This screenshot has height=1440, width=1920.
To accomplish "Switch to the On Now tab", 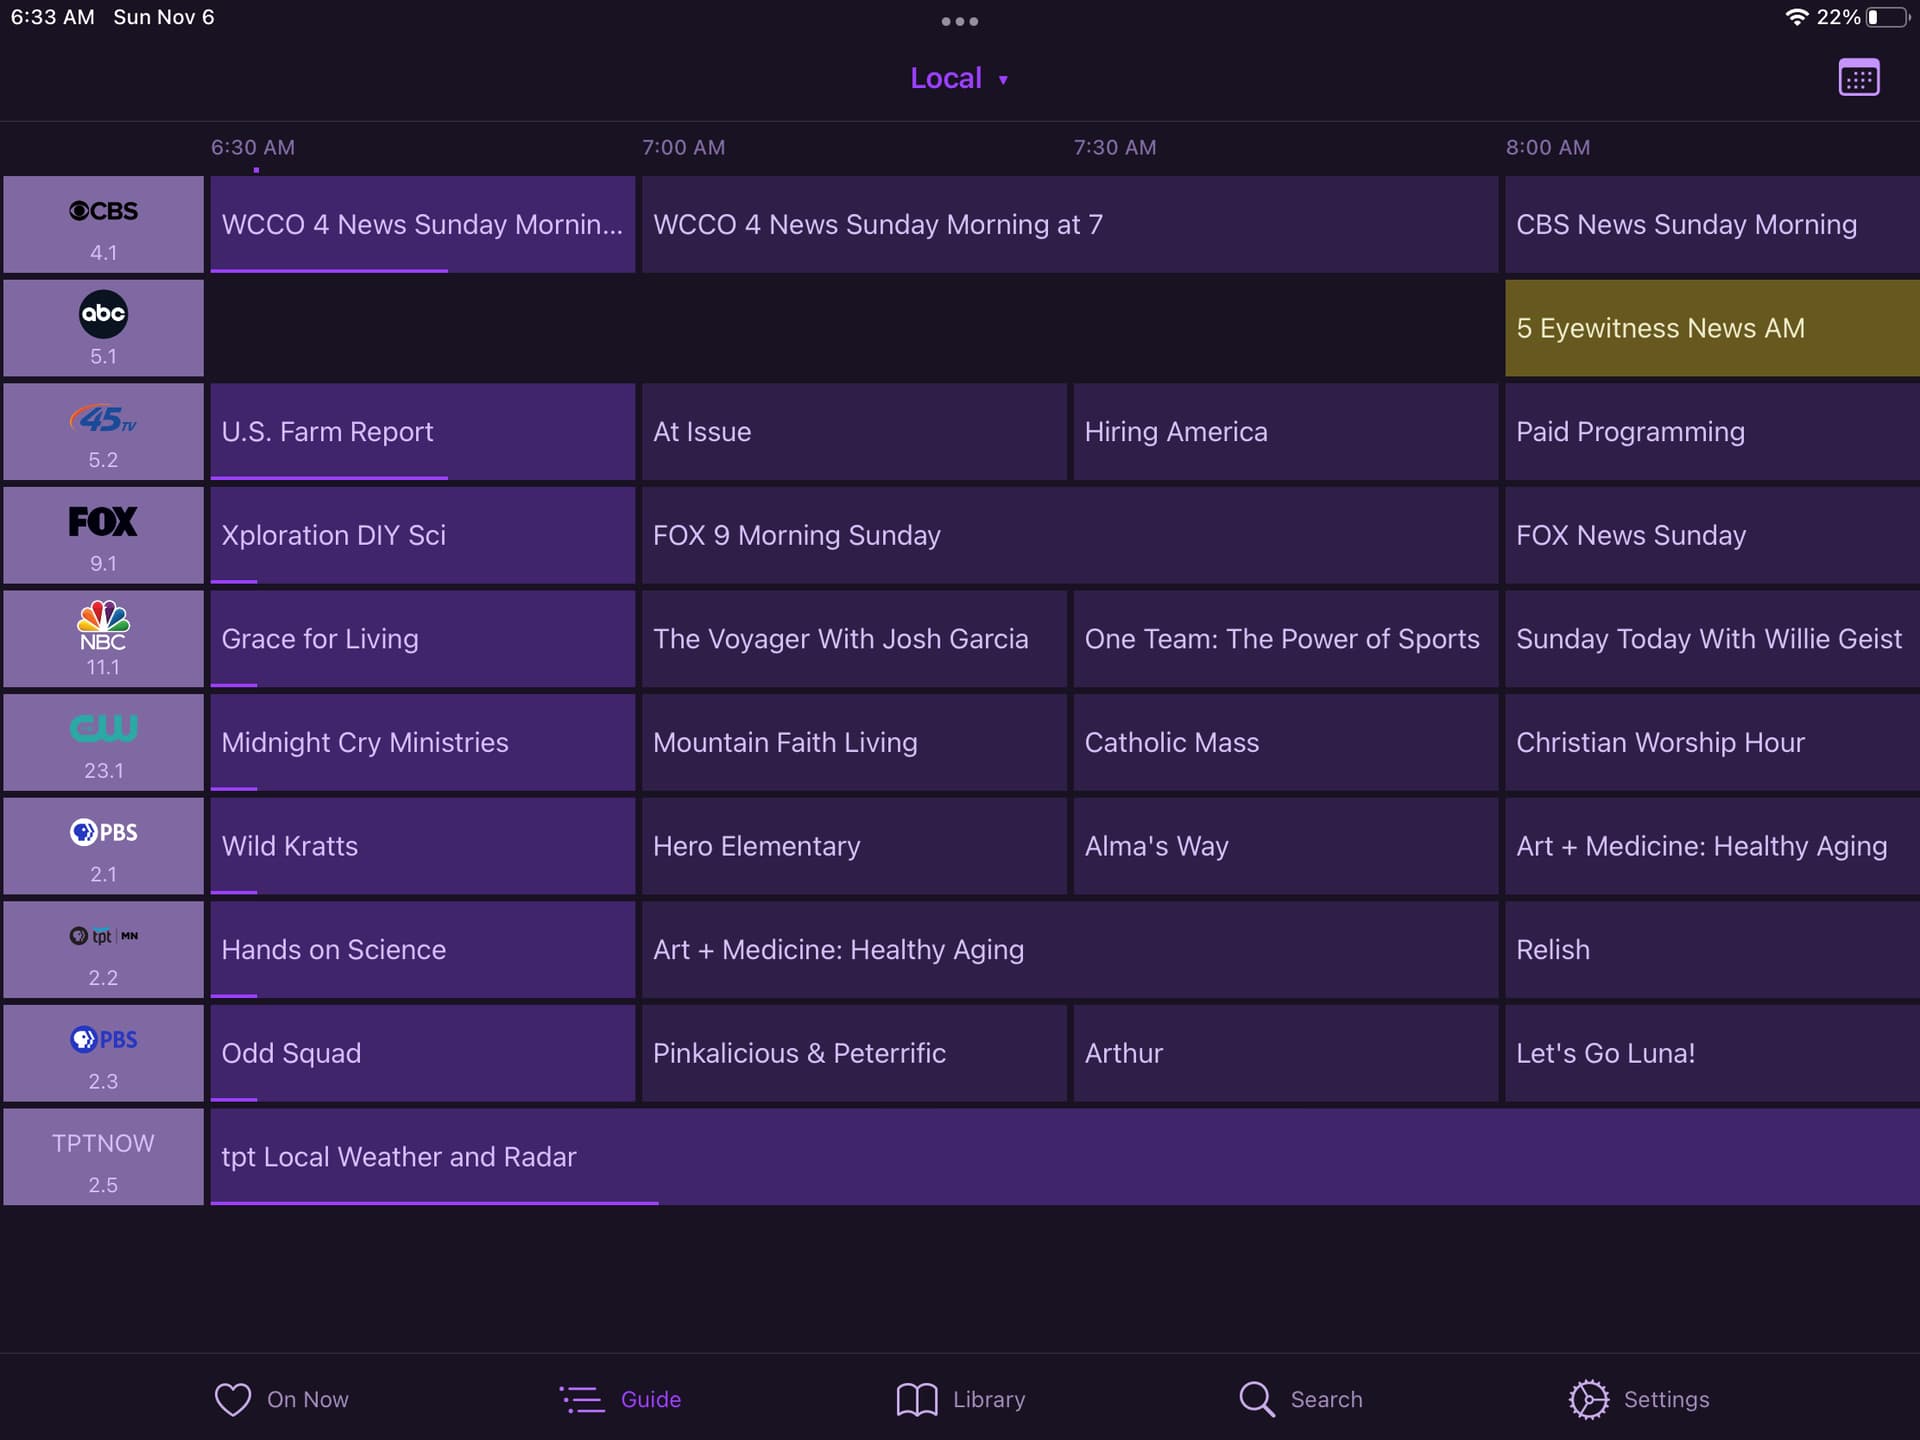I will tap(282, 1399).
